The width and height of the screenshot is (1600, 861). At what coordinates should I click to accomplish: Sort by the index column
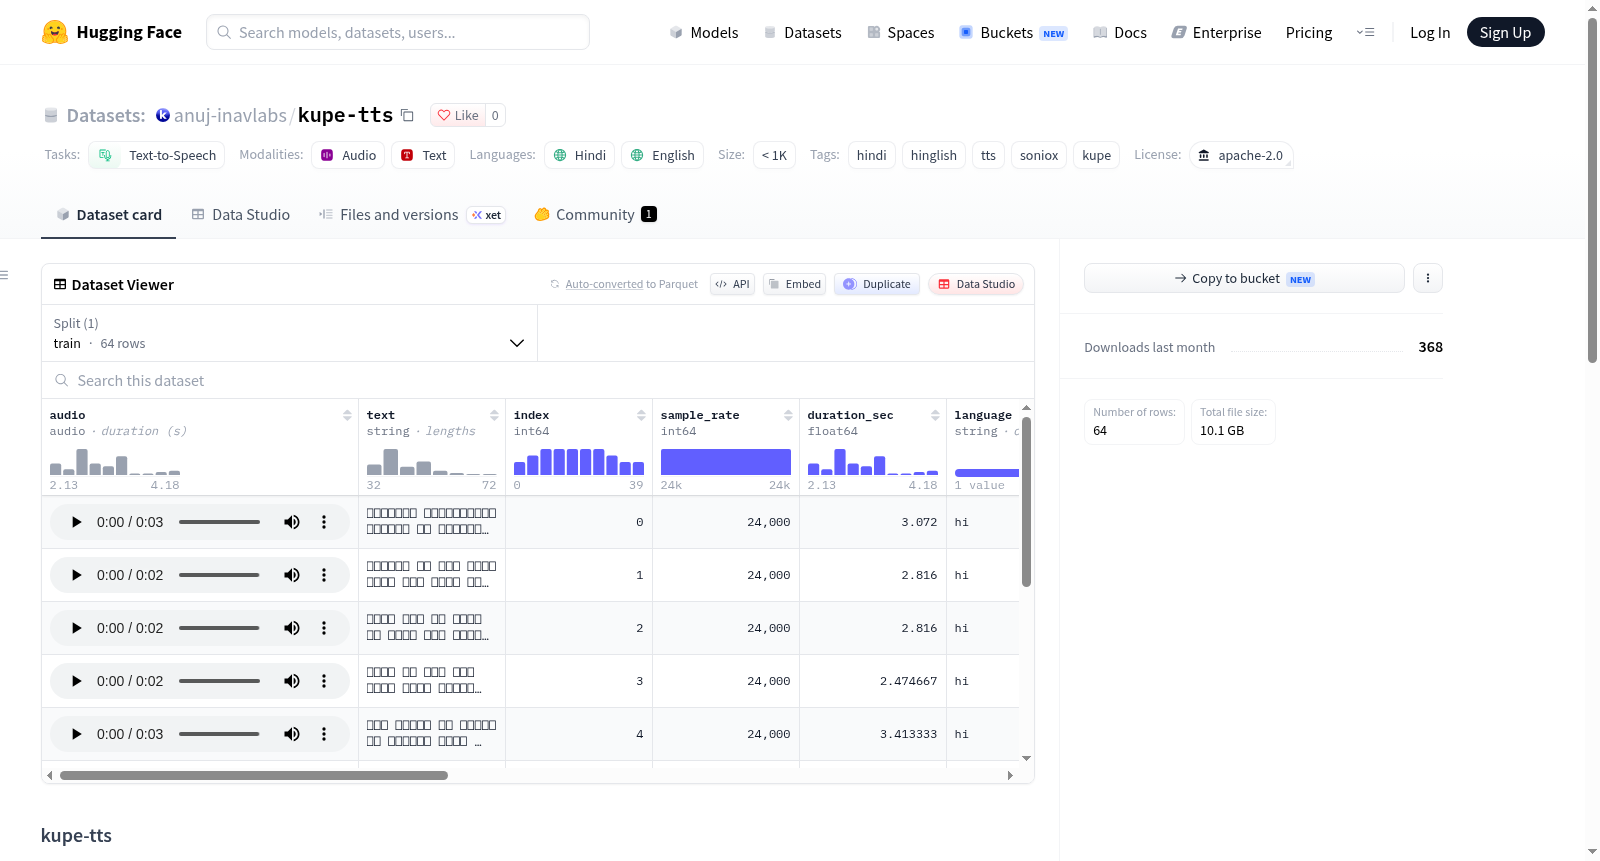click(x=641, y=415)
